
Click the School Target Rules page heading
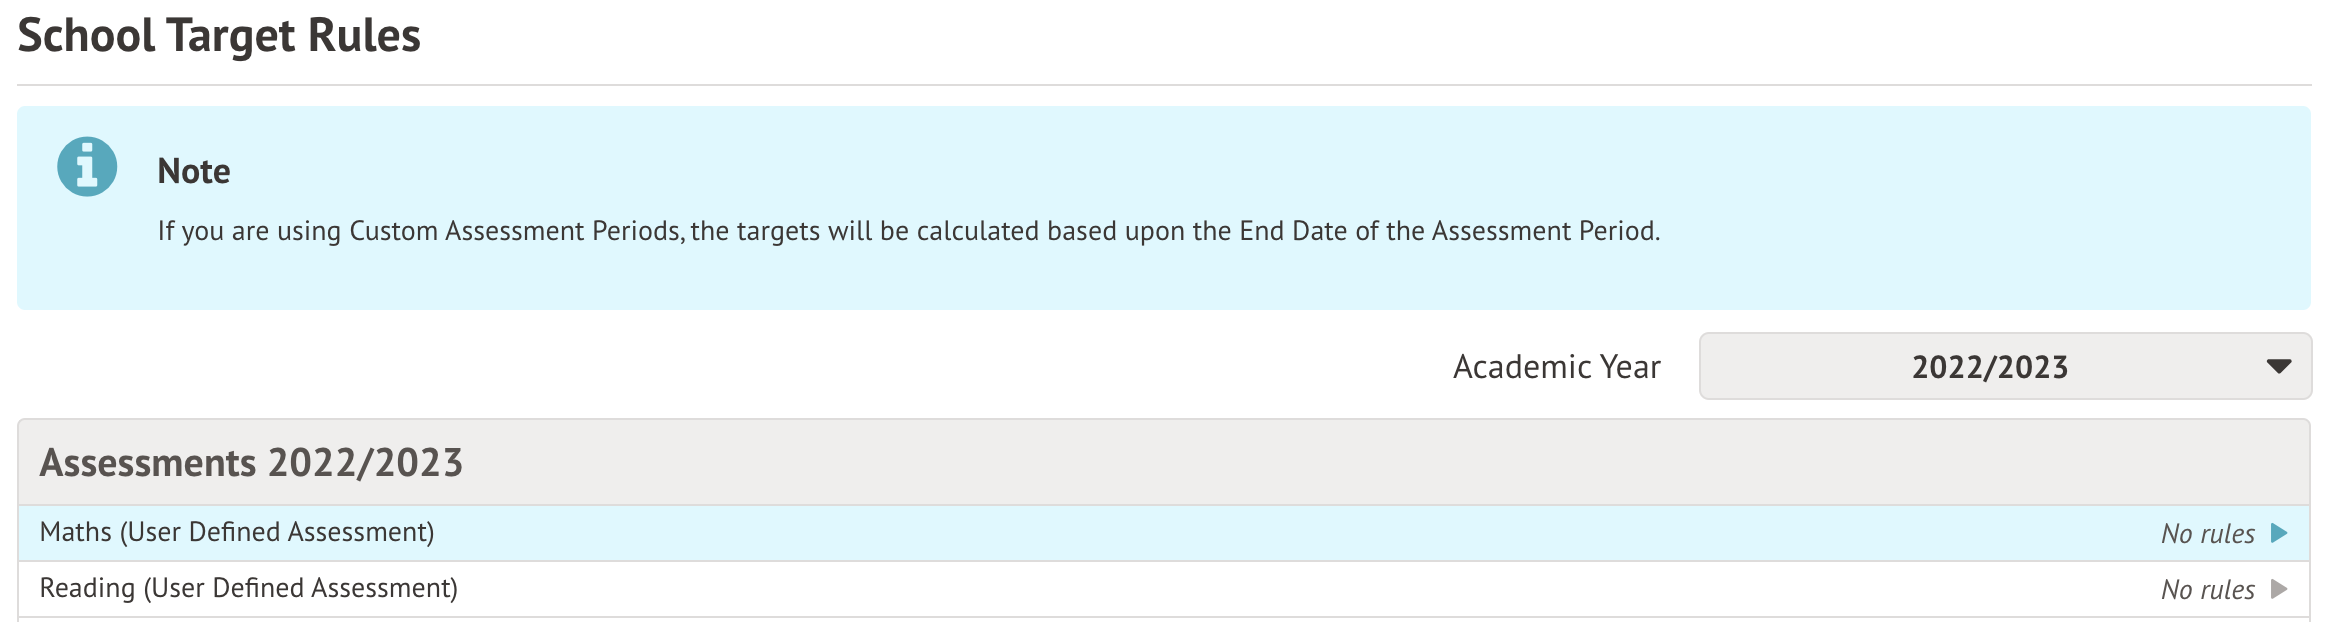point(219,36)
